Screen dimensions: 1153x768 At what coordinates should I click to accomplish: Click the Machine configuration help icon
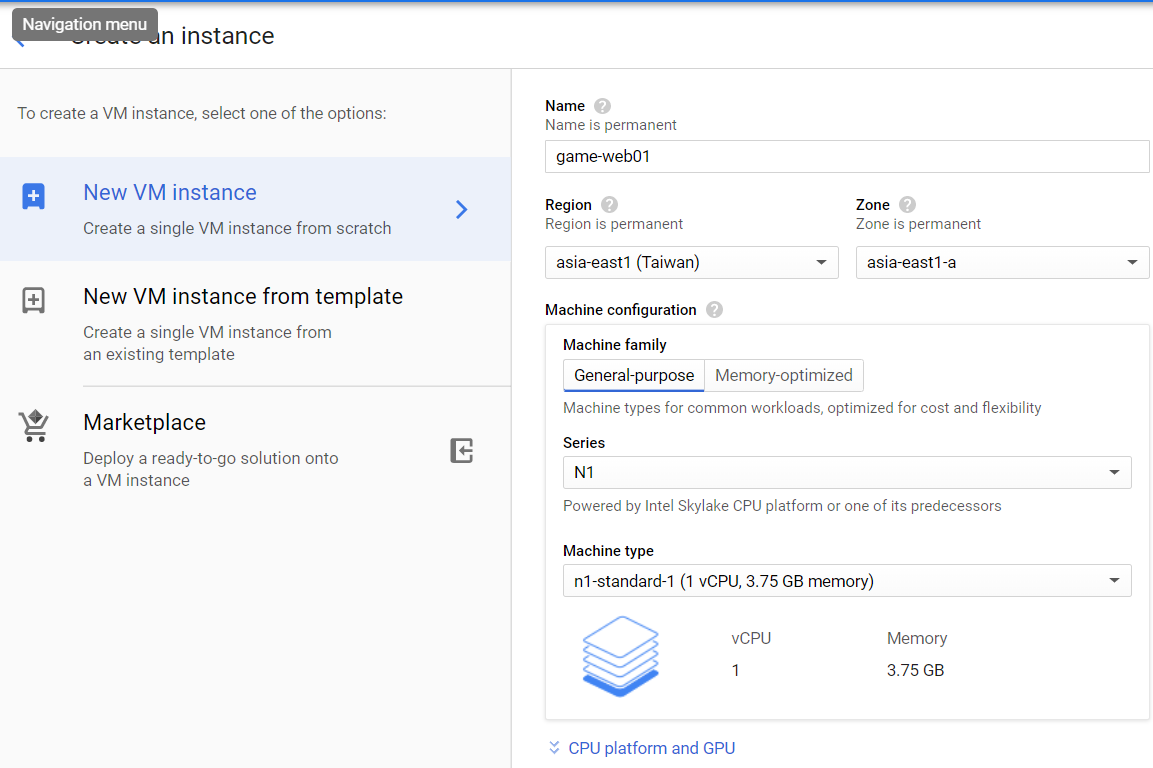click(x=714, y=310)
